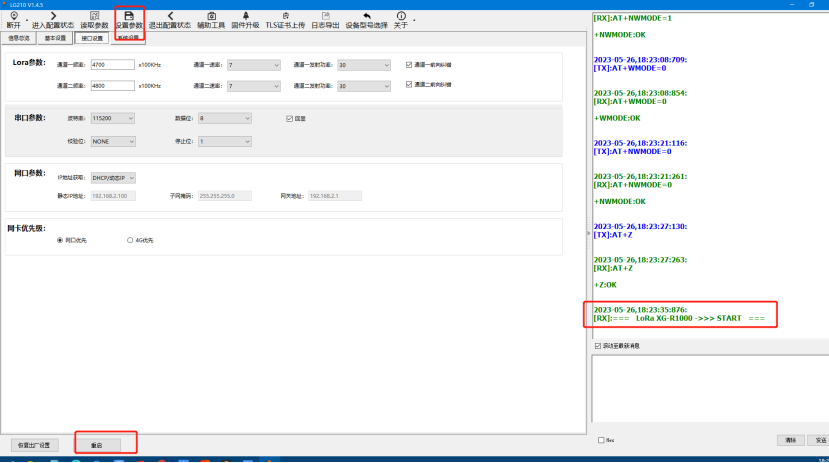
Task: Switch to the 信息总览 tab
Action: [x=19, y=39]
